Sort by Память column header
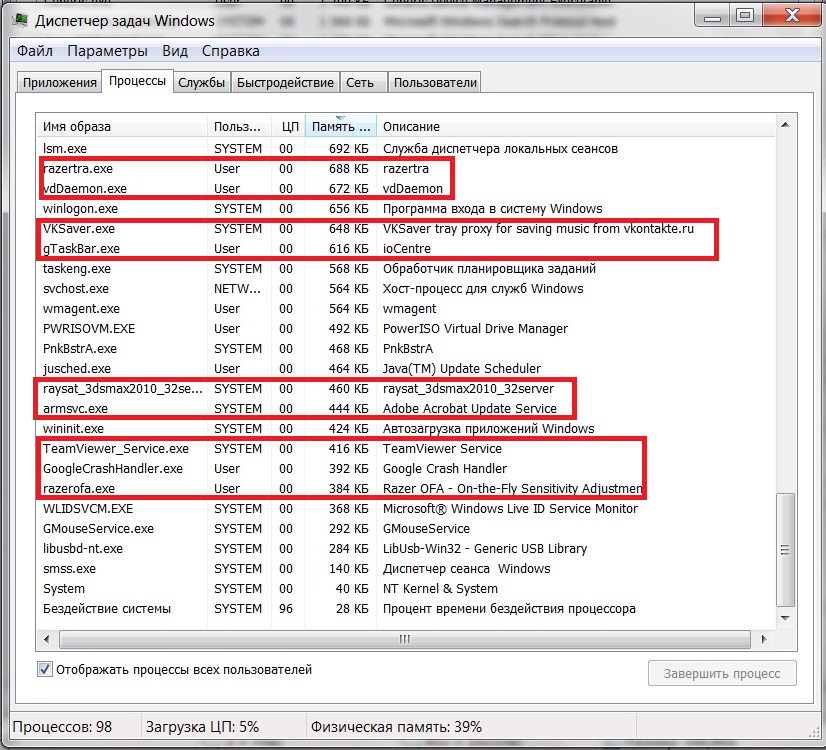This screenshot has height=750, width=826. tap(341, 126)
